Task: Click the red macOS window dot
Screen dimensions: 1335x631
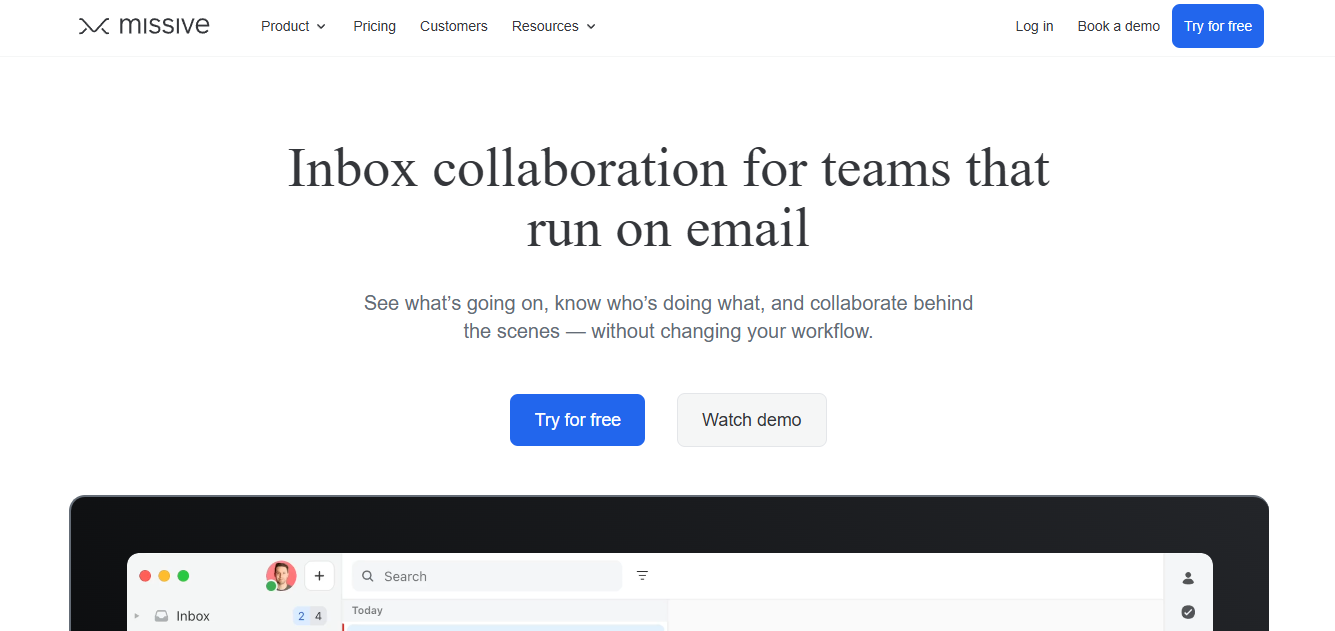Action: 145,576
